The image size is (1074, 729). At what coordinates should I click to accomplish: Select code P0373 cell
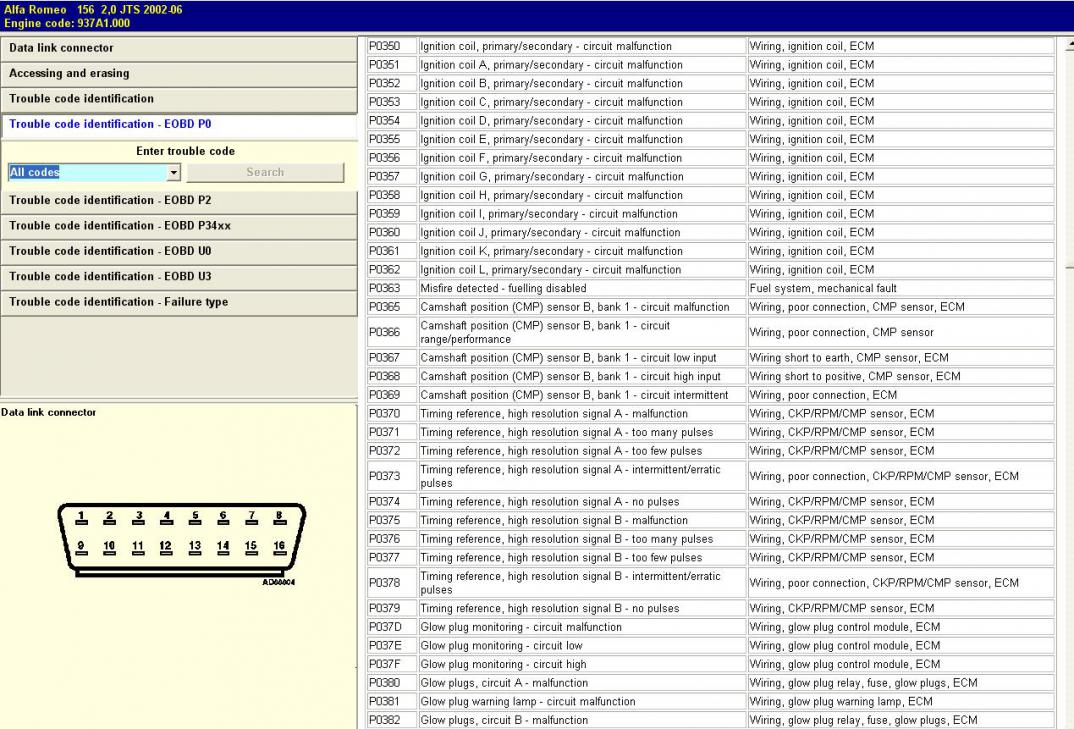point(392,476)
